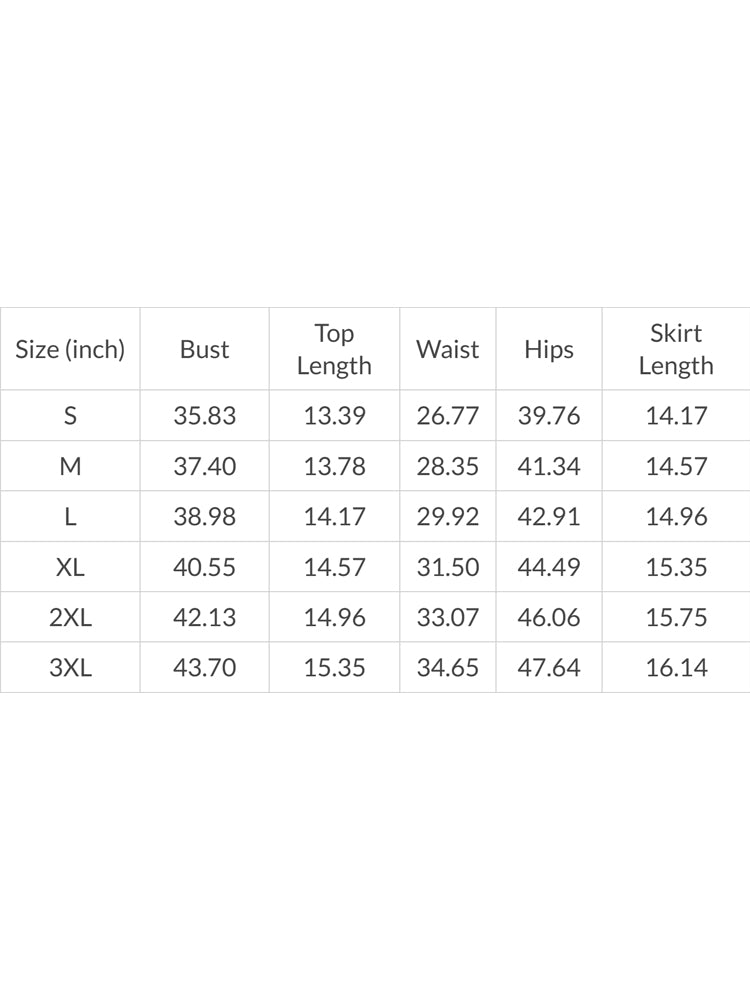
Task: Click skirt length value 16.14
Action: click(x=676, y=667)
